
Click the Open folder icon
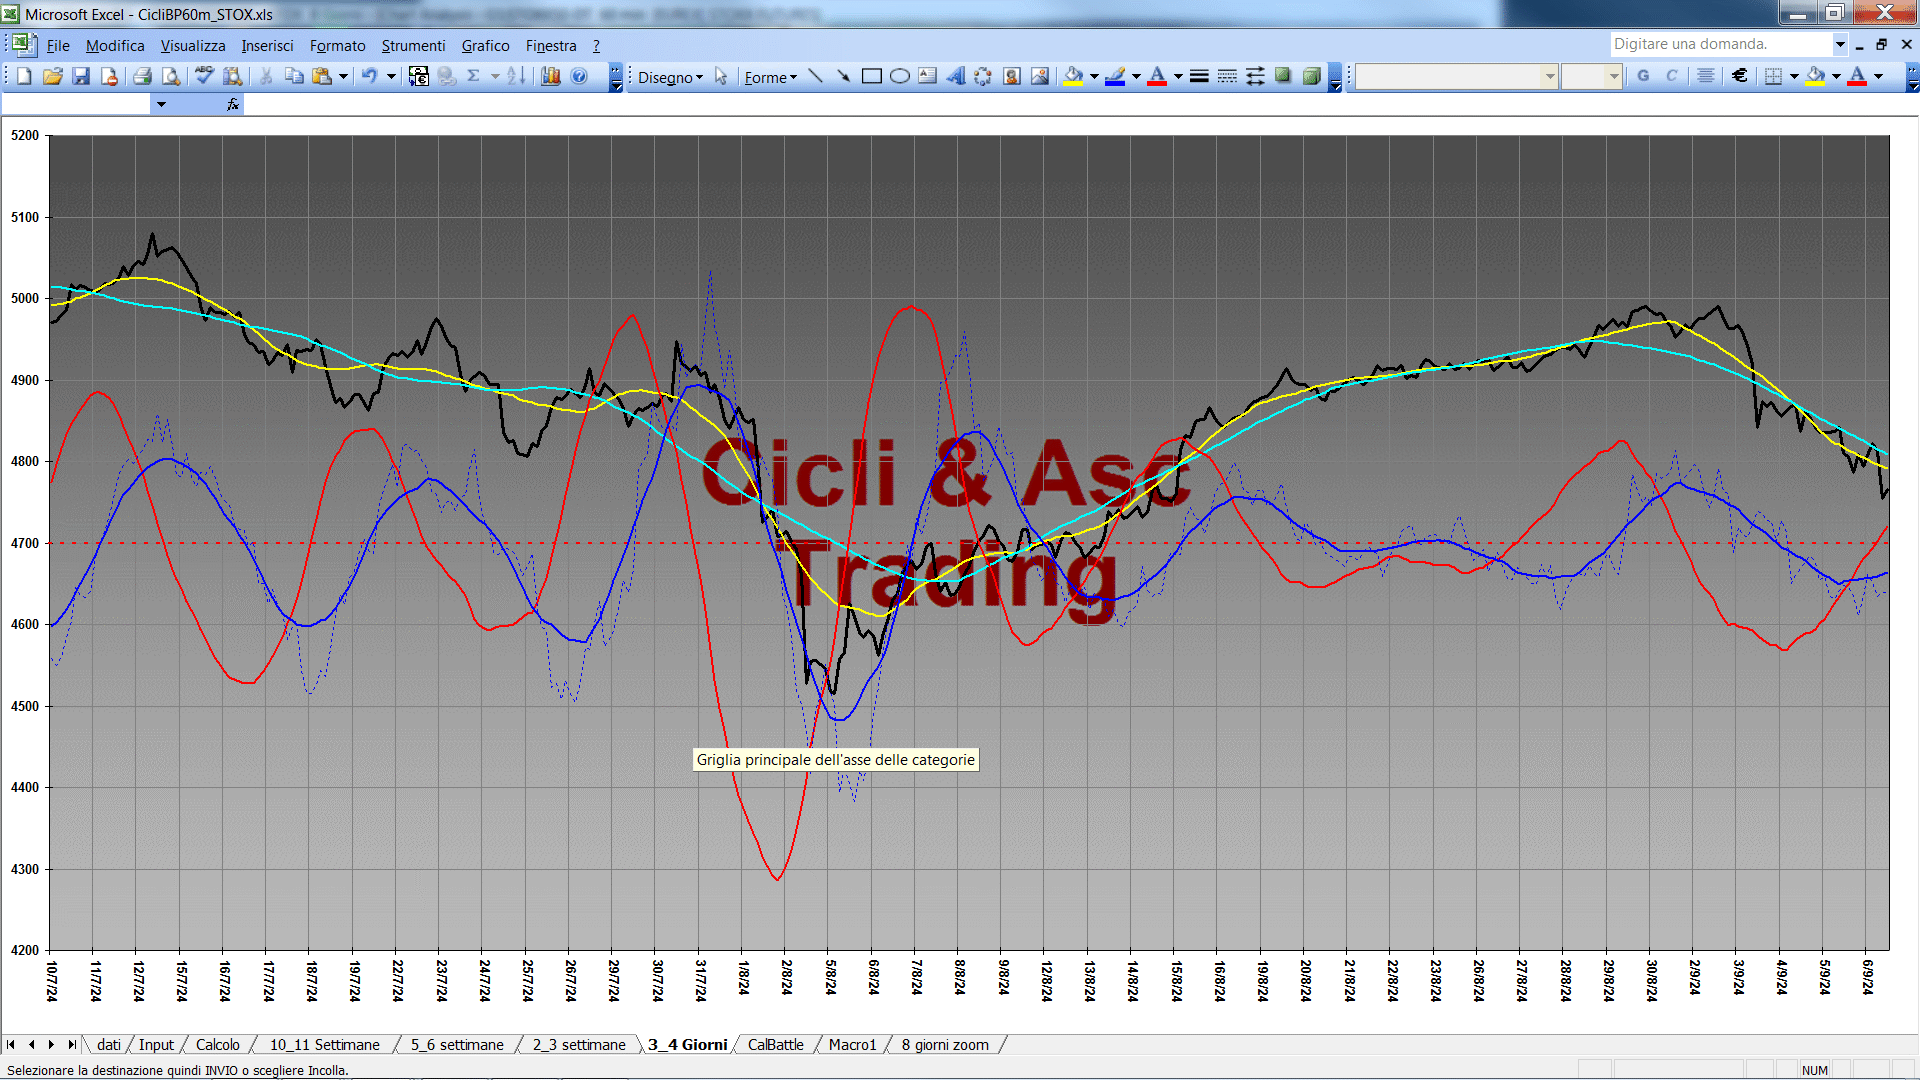[53, 76]
